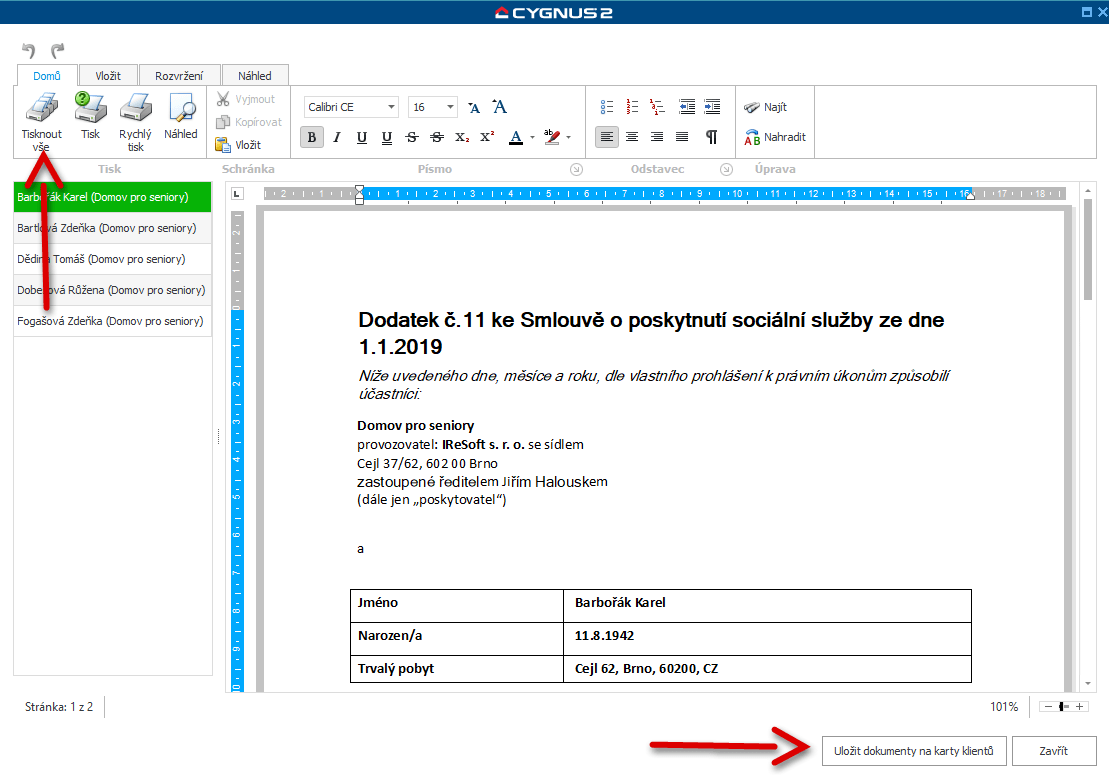Click the zoom in plus button
This screenshot has height=776, width=1109.
(1079, 707)
